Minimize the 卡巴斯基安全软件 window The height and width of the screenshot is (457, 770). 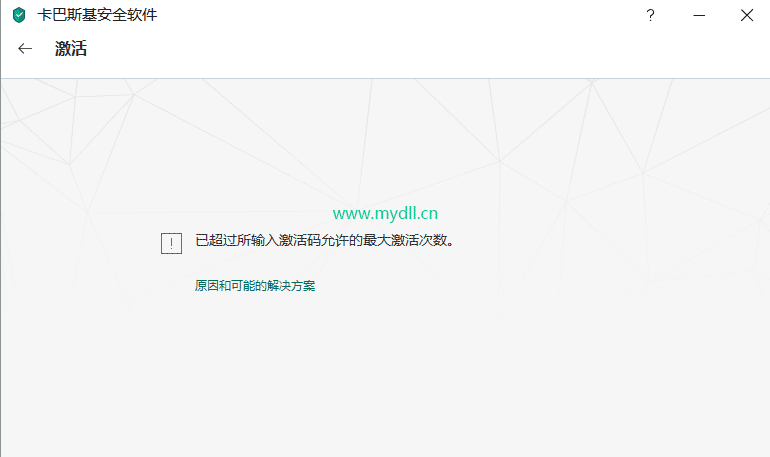pos(699,15)
